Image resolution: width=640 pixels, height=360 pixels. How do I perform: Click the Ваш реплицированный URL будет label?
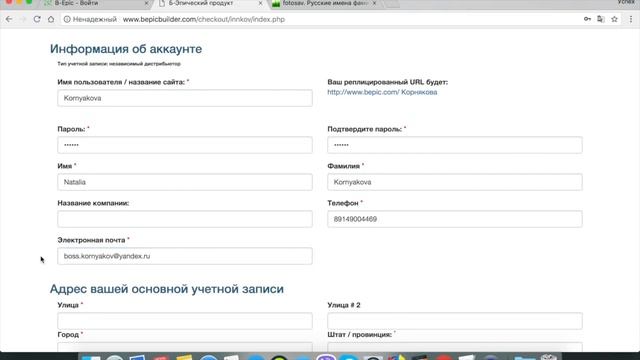coord(387,82)
